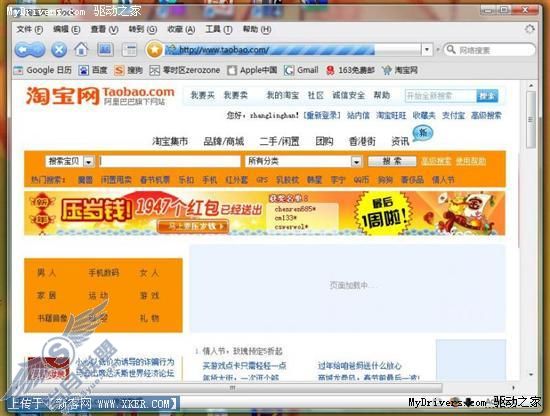This screenshot has width=550, height=416.
Task: Open 搜狗 bookmark
Action: pyautogui.click(x=128, y=70)
